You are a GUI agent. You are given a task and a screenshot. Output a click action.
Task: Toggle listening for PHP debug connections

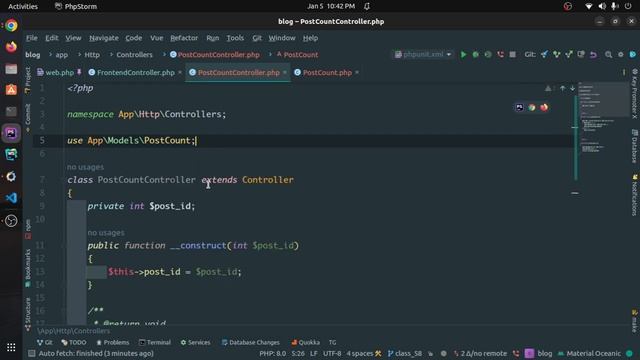coord(500,54)
